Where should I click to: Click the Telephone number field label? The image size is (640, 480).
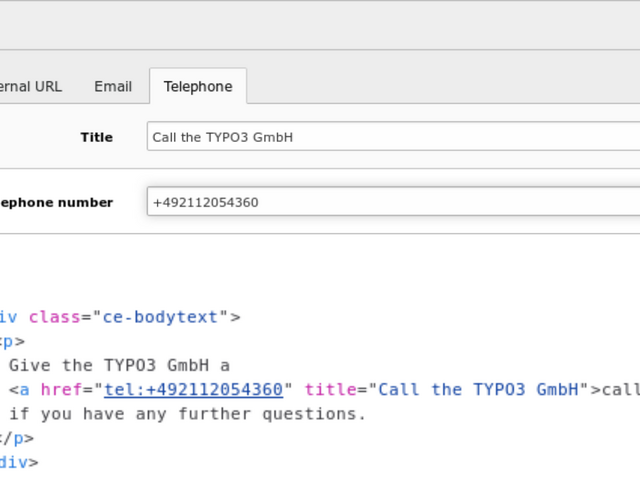tap(56, 202)
